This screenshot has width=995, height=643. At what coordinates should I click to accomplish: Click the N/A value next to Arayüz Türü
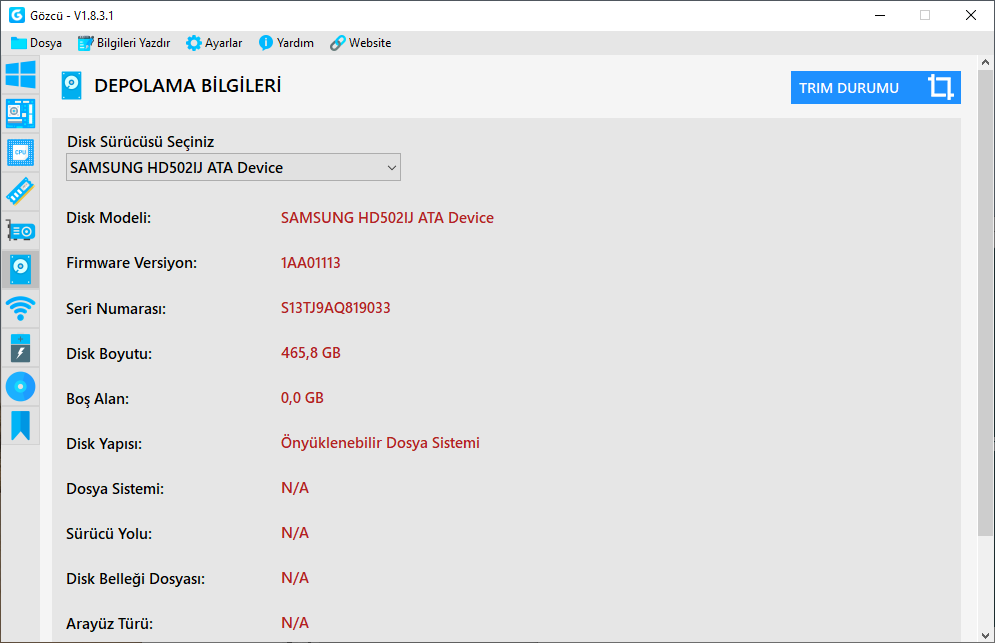coord(295,623)
